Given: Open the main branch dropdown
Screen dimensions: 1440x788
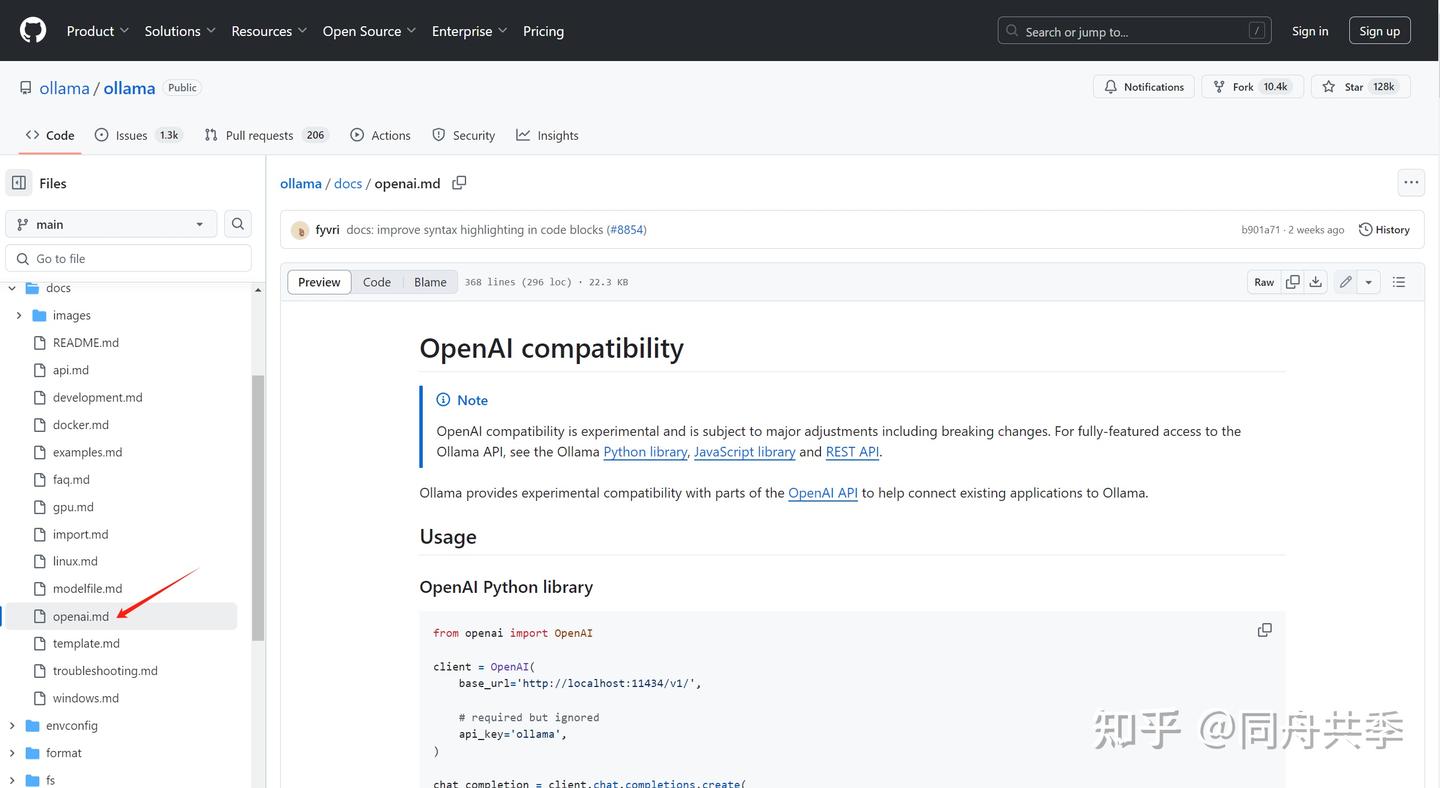Looking at the screenshot, I should (x=111, y=224).
